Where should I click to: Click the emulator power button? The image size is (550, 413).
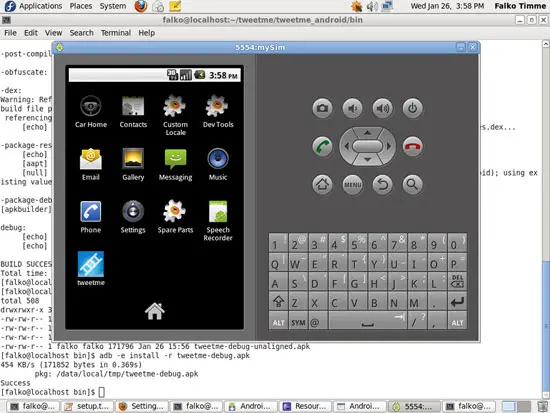pos(412,108)
